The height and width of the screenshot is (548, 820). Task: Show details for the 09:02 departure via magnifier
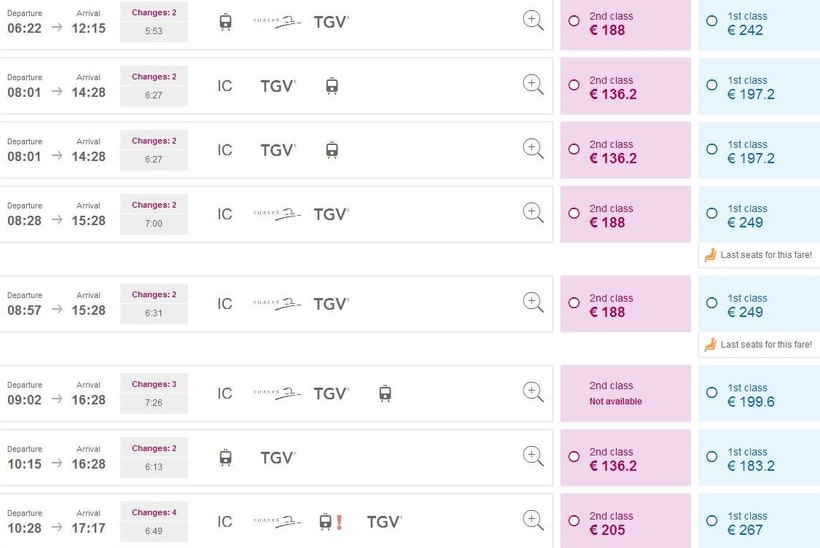pos(533,393)
